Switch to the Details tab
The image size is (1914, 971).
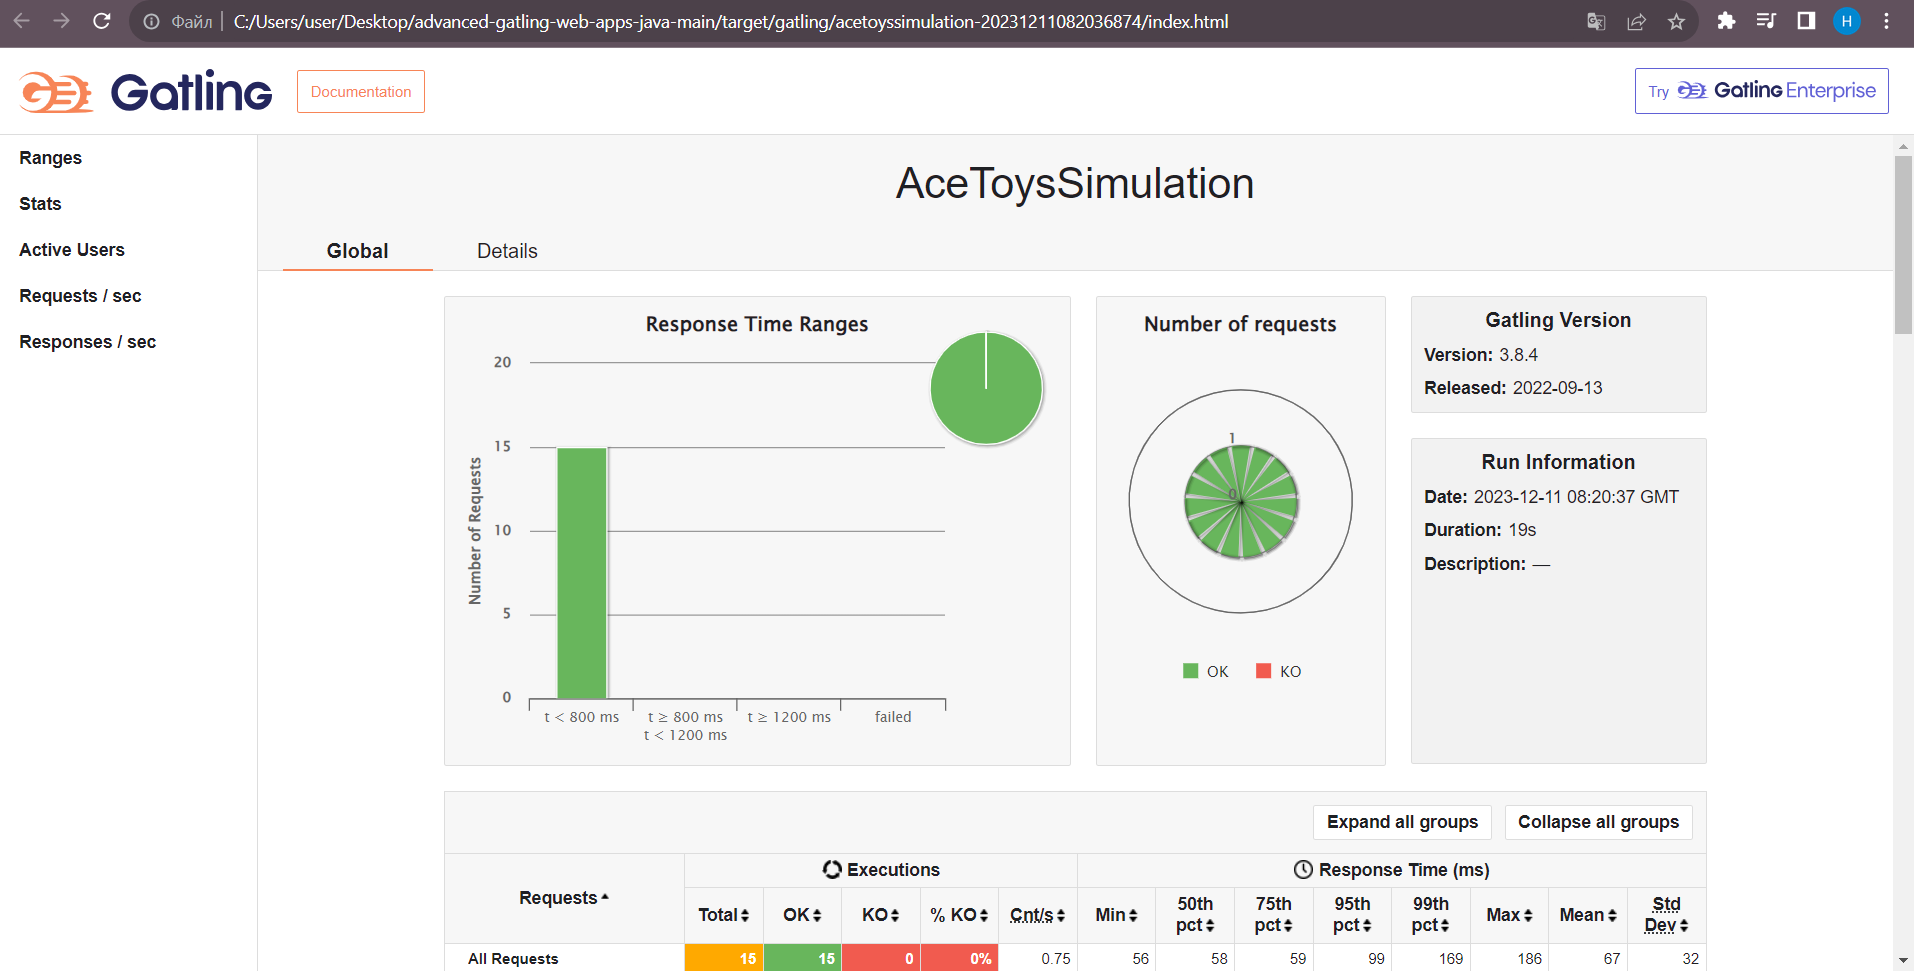pos(507,251)
